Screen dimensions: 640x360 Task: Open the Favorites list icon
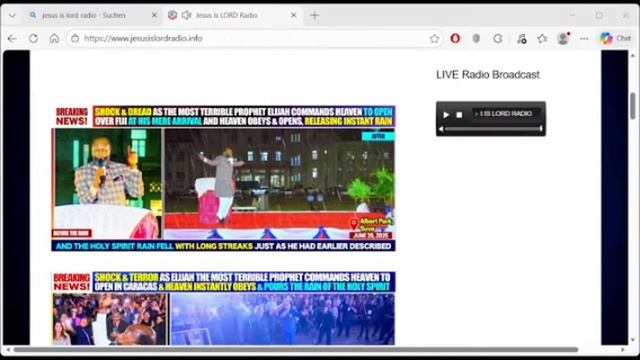[x=542, y=38]
